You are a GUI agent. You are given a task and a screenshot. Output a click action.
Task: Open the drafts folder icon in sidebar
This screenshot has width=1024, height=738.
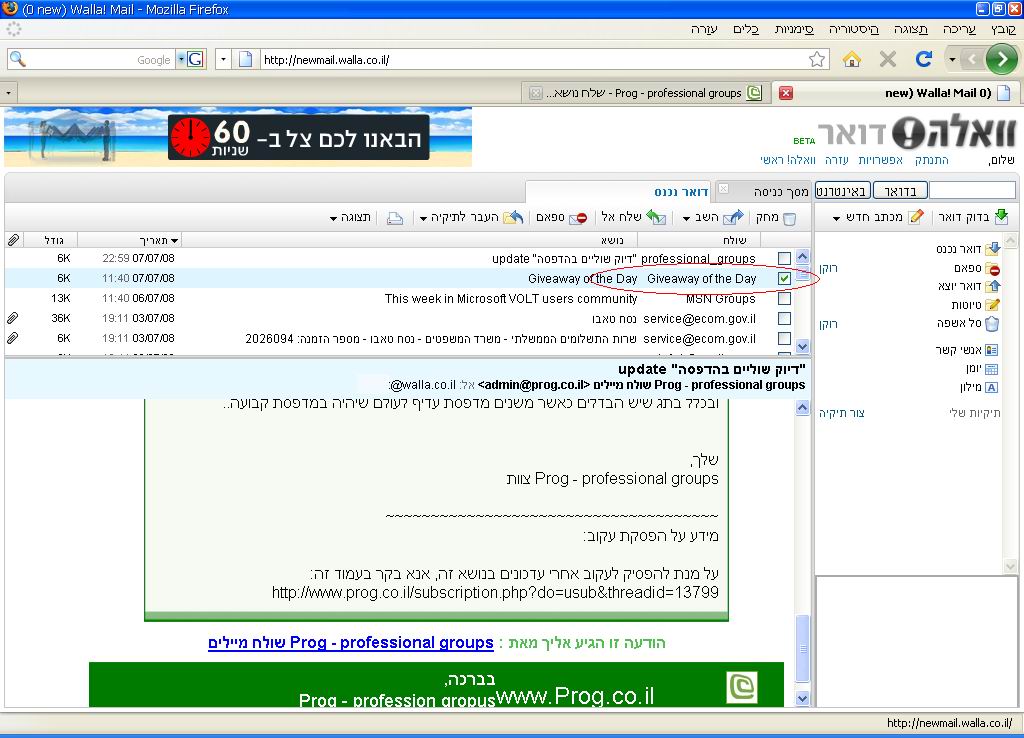point(993,304)
